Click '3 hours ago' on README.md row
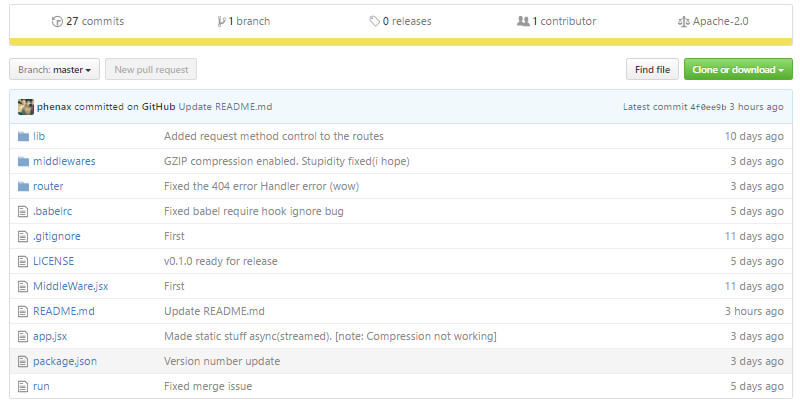800x400 pixels. pyautogui.click(x=754, y=311)
